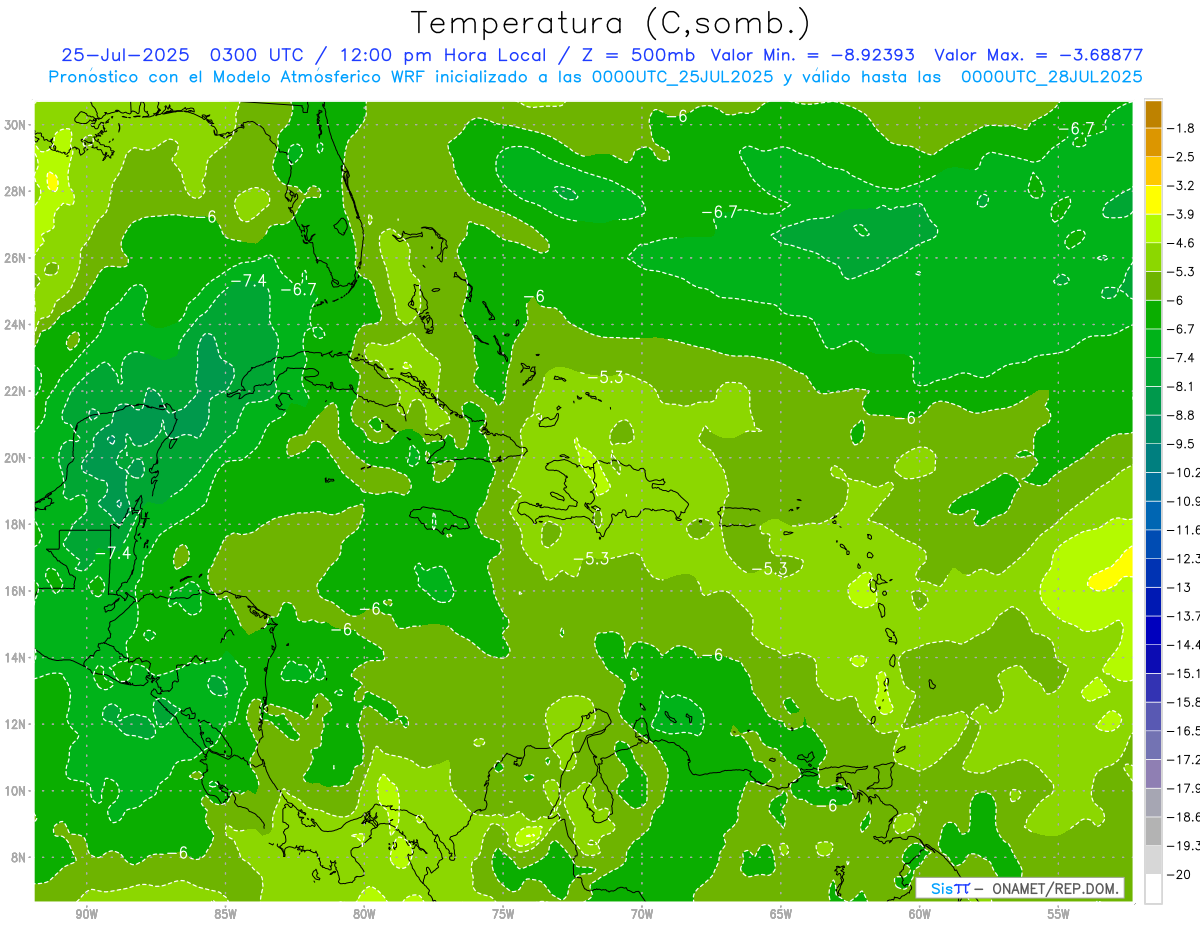This screenshot has height=927, width=1200.
Task: Click the -12.3 colorbar scale label
Action: (1183, 558)
